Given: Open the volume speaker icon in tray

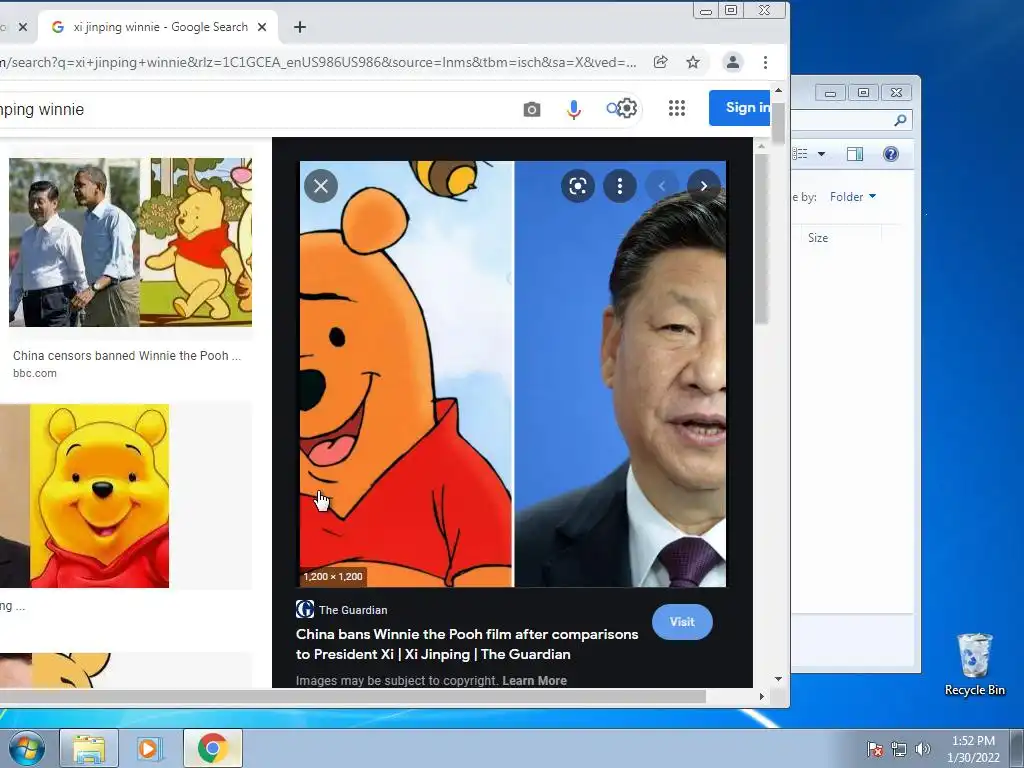Looking at the screenshot, I should coord(922,749).
